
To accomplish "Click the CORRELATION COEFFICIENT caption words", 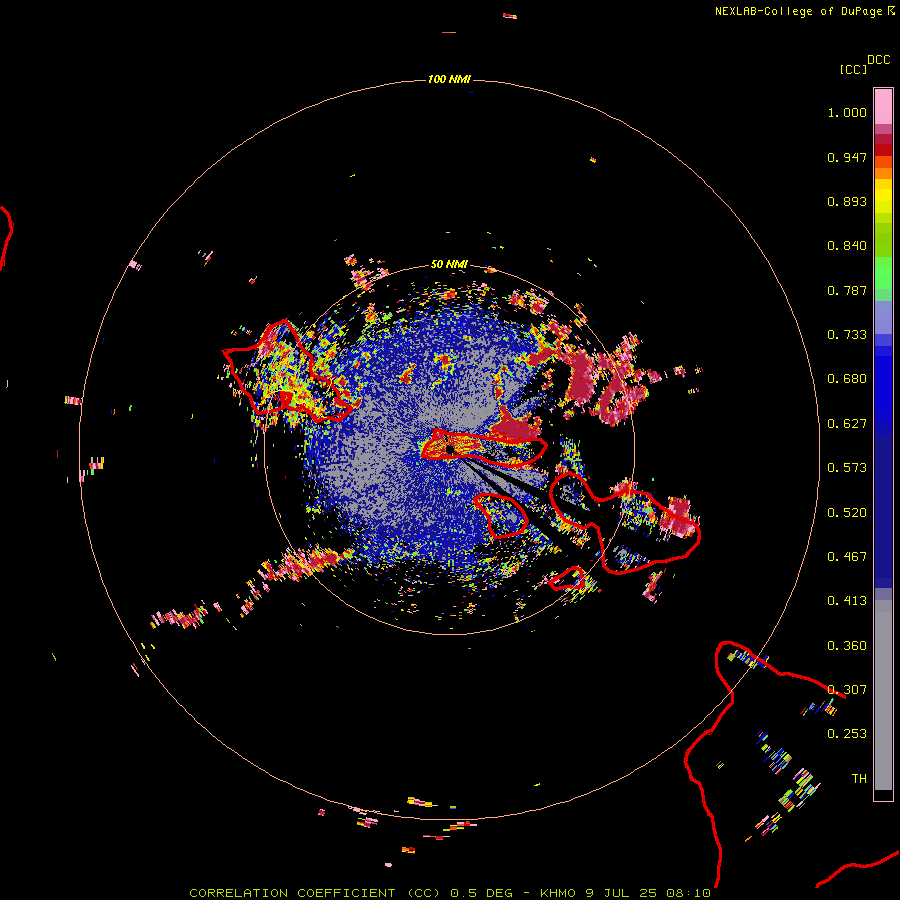I will click(x=292, y=893).
